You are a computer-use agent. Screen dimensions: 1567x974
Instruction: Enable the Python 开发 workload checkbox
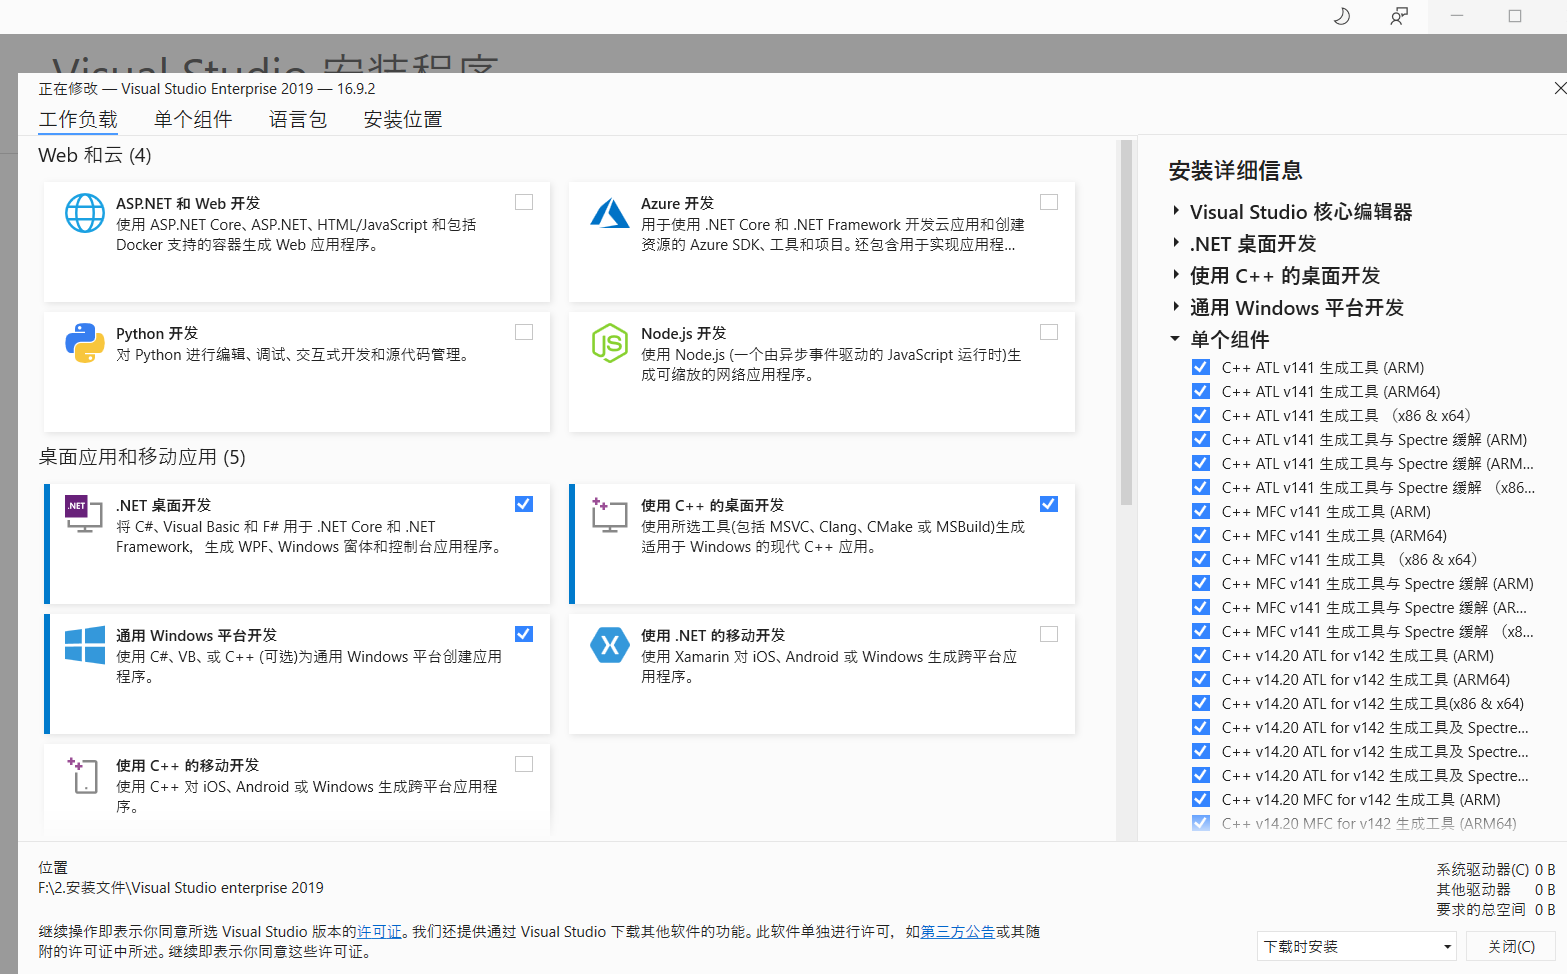point(524,332)
